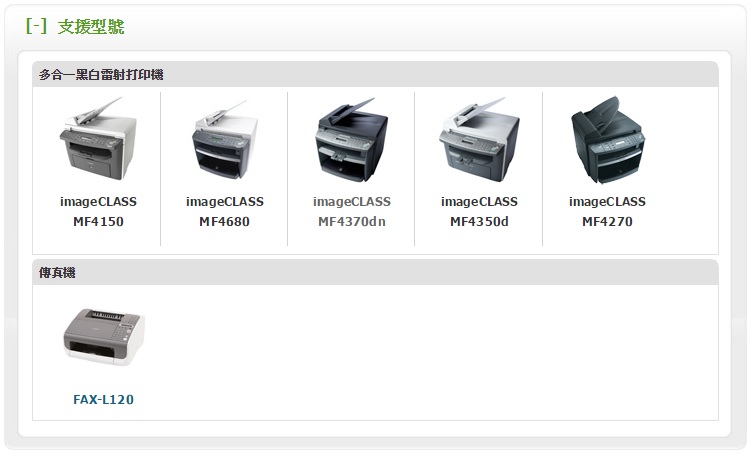
Task: Follow the imageCLASS MF4270 link
Action: [x=607, y=211]
